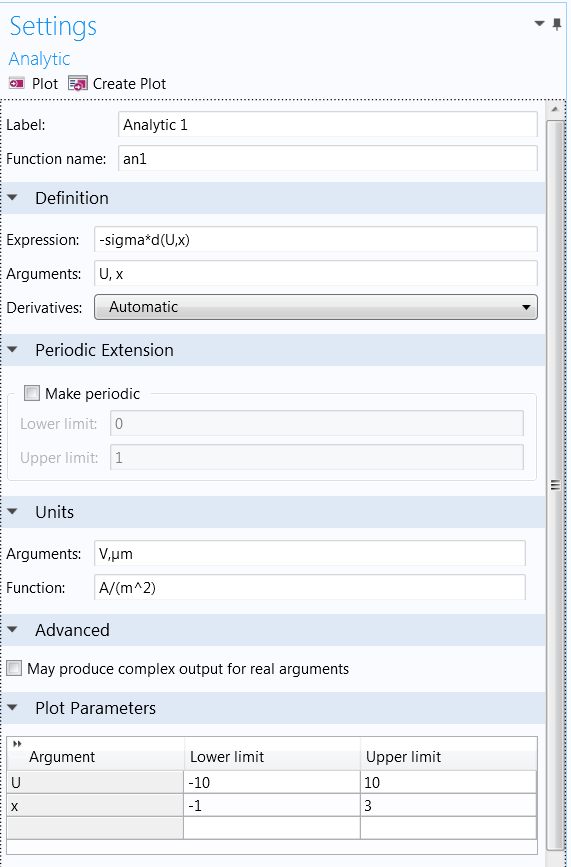Image resolution: width=571 pixels, height=867 pixels.
Task: Click the Units Function field A/(m^2)
Action: coord(310,588)
